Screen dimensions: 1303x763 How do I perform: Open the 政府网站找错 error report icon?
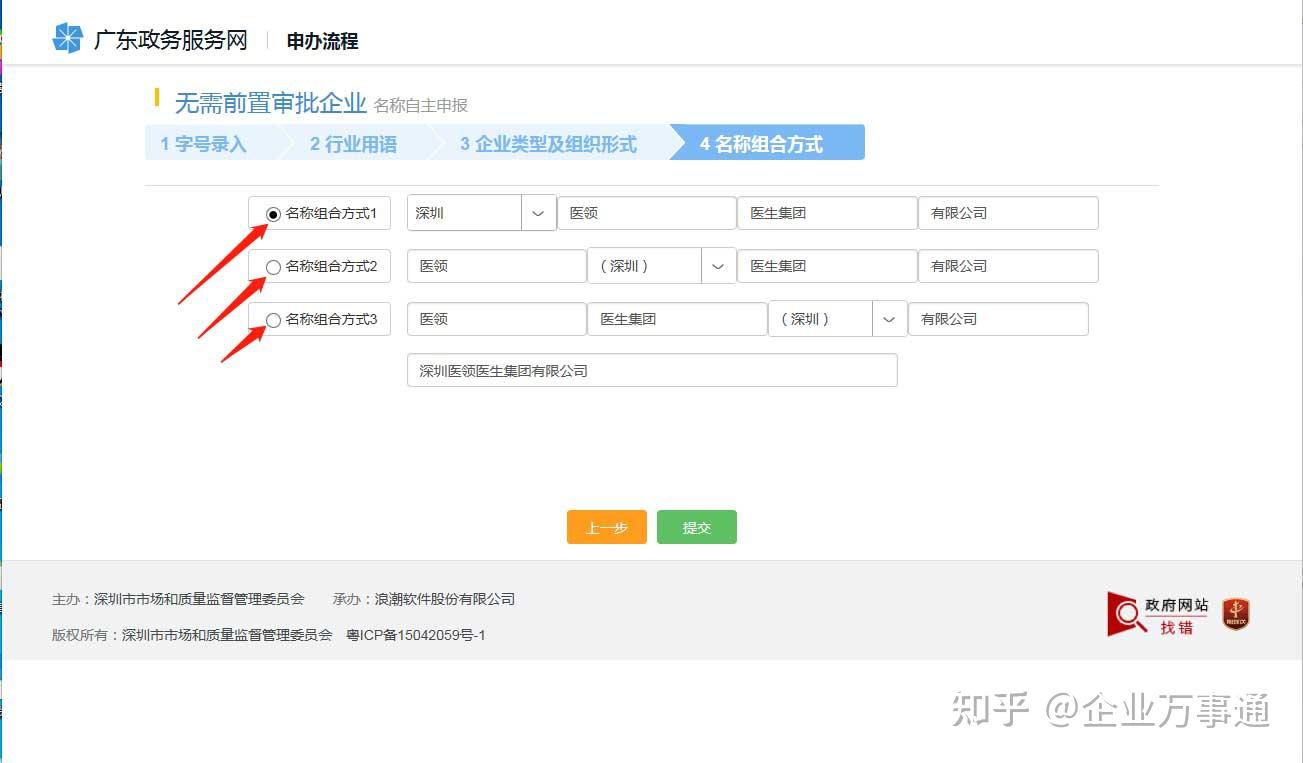1158,614
